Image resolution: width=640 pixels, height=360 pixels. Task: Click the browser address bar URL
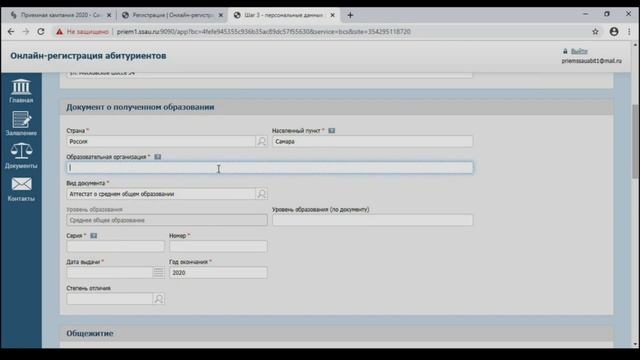264,31
